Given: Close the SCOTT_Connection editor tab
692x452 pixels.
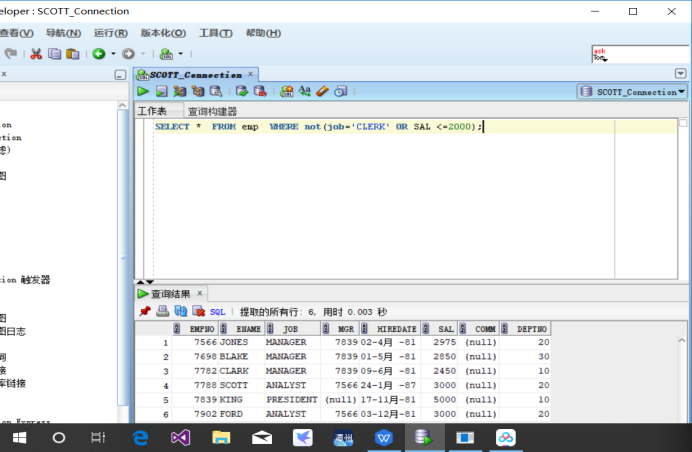Looking at the screenshot, I should [250, 74].
